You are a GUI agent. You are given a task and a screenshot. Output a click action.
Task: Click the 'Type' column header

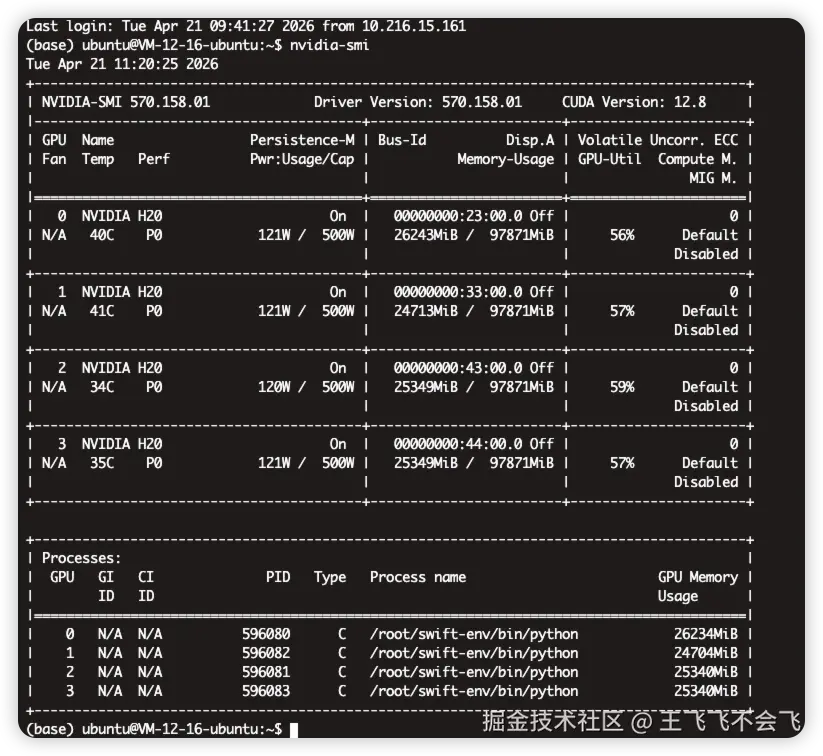(x=330, y=577)
